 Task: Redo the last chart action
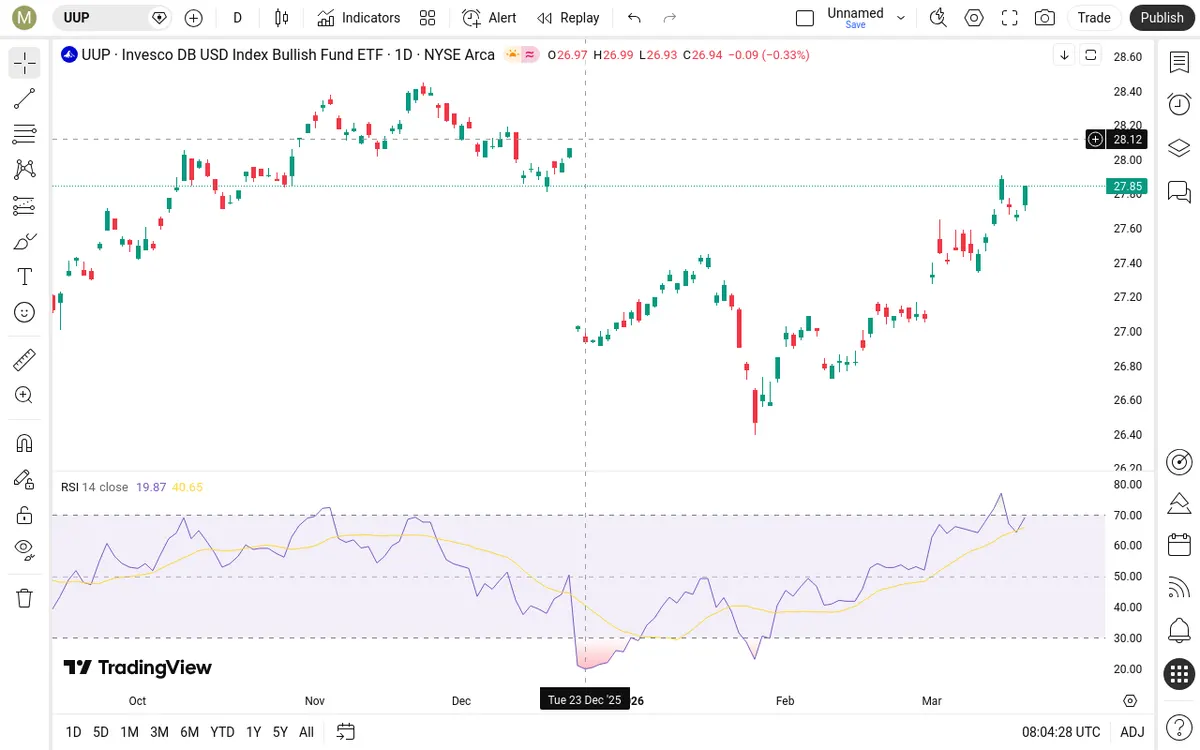coord(670,18)
